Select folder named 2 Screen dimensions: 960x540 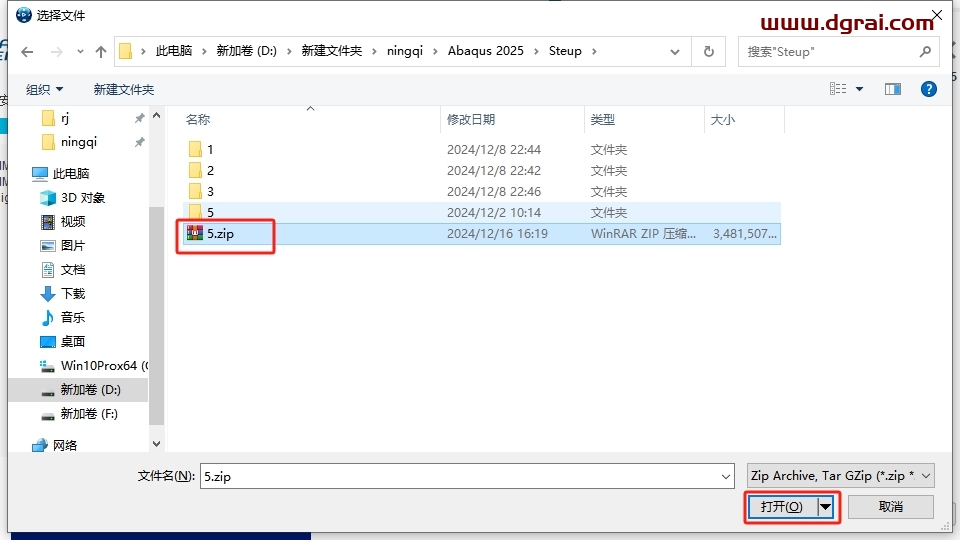(210, 170)
